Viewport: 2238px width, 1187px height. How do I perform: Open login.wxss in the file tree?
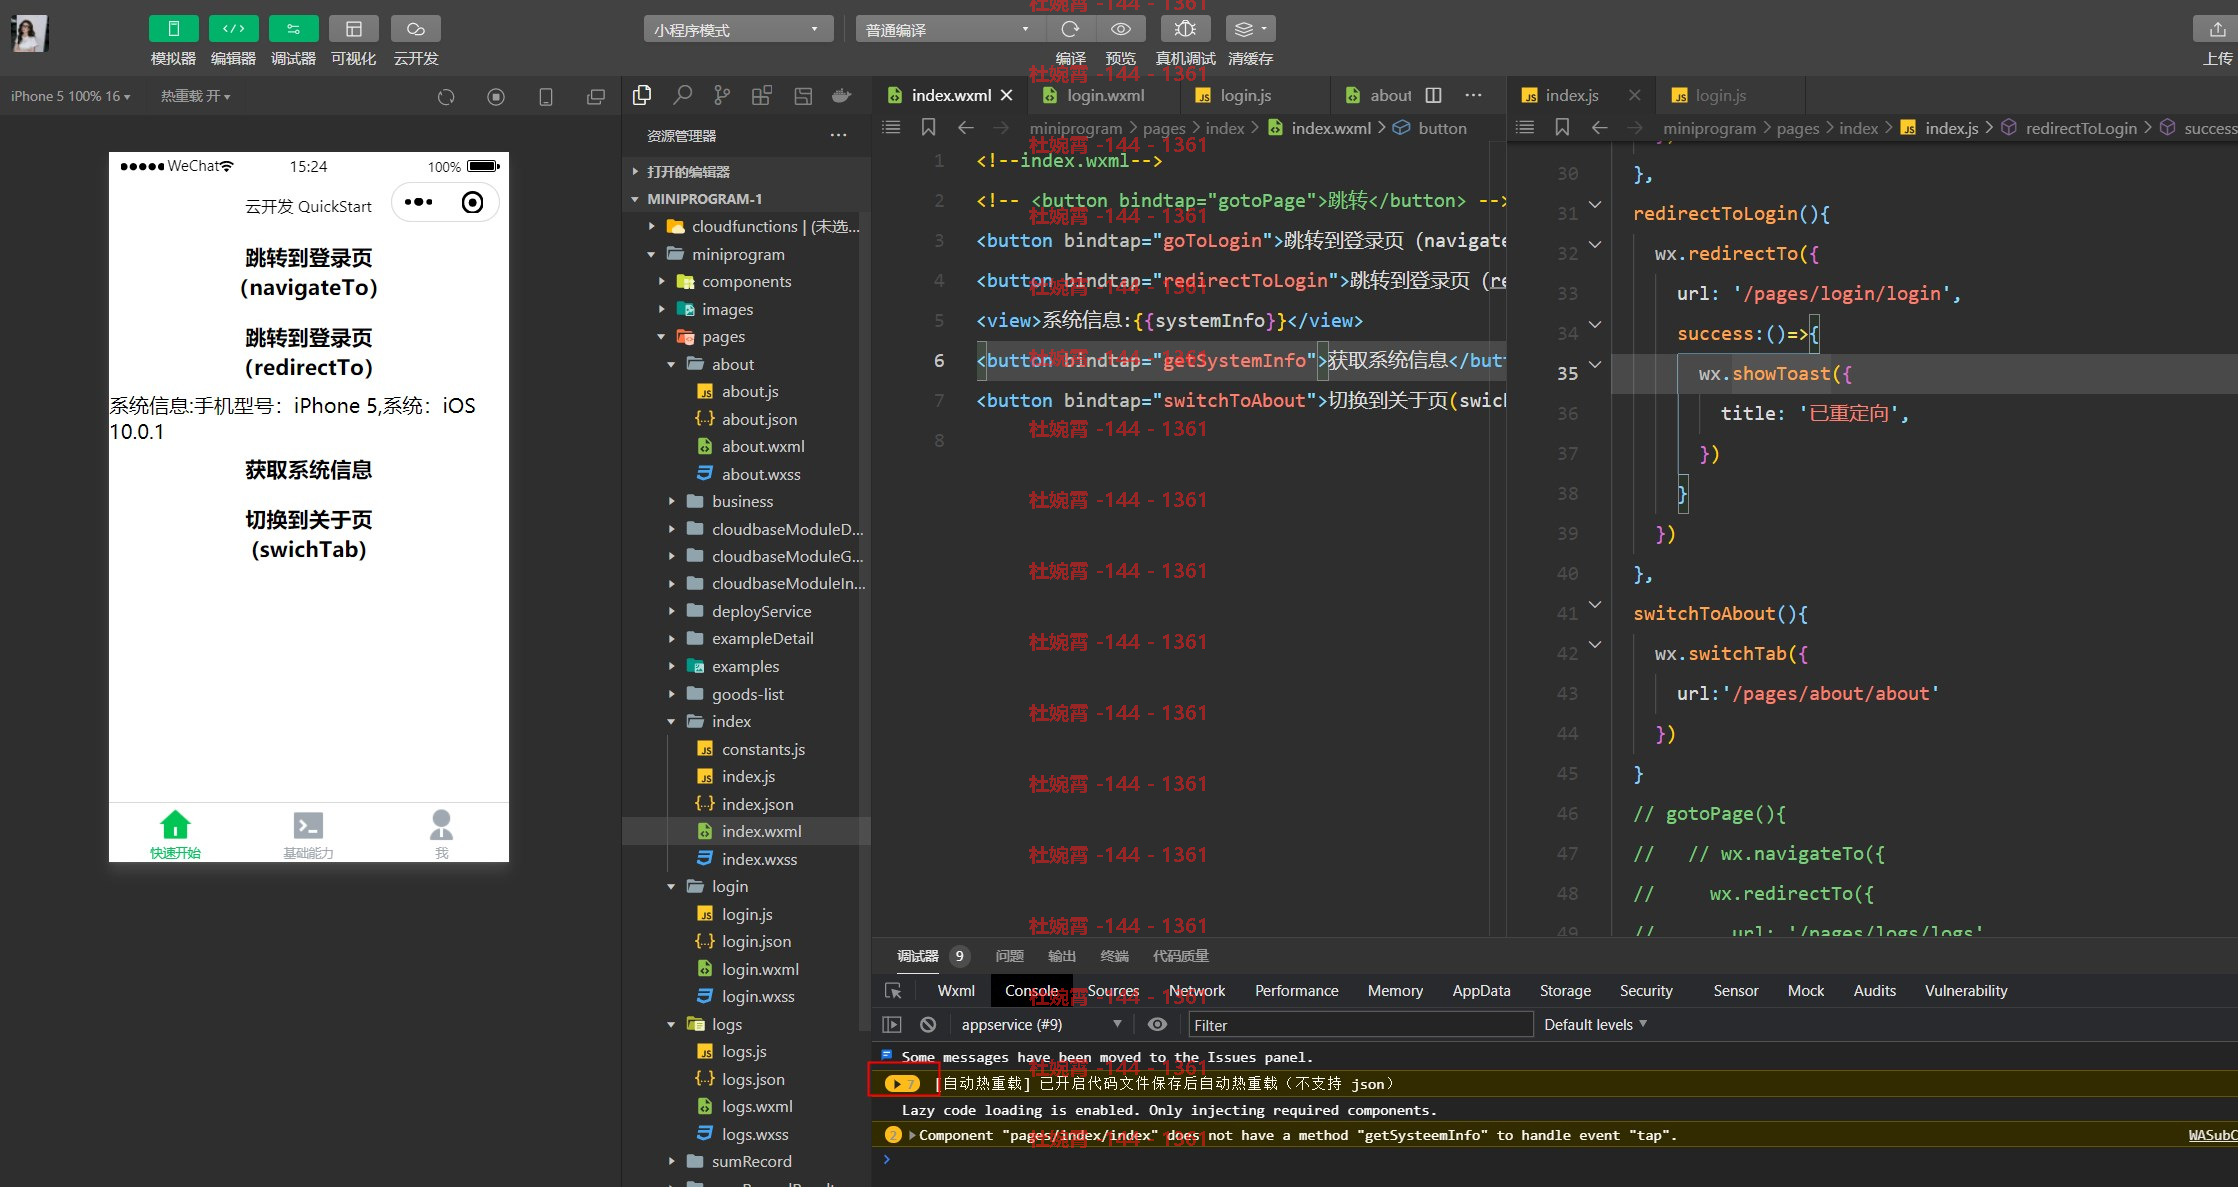pyautogui.click(x=758, y=997)
